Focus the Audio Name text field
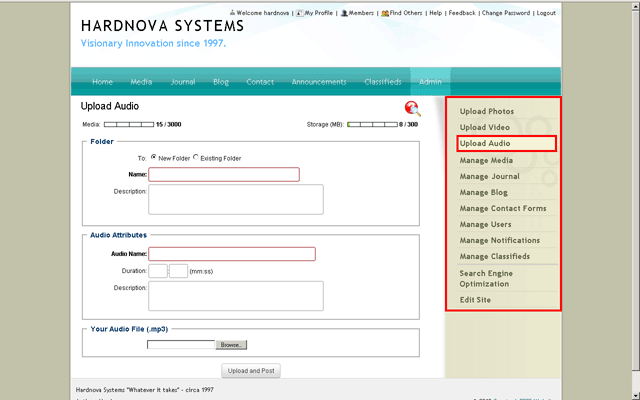The image size is (640, 400). click(232, 254)
